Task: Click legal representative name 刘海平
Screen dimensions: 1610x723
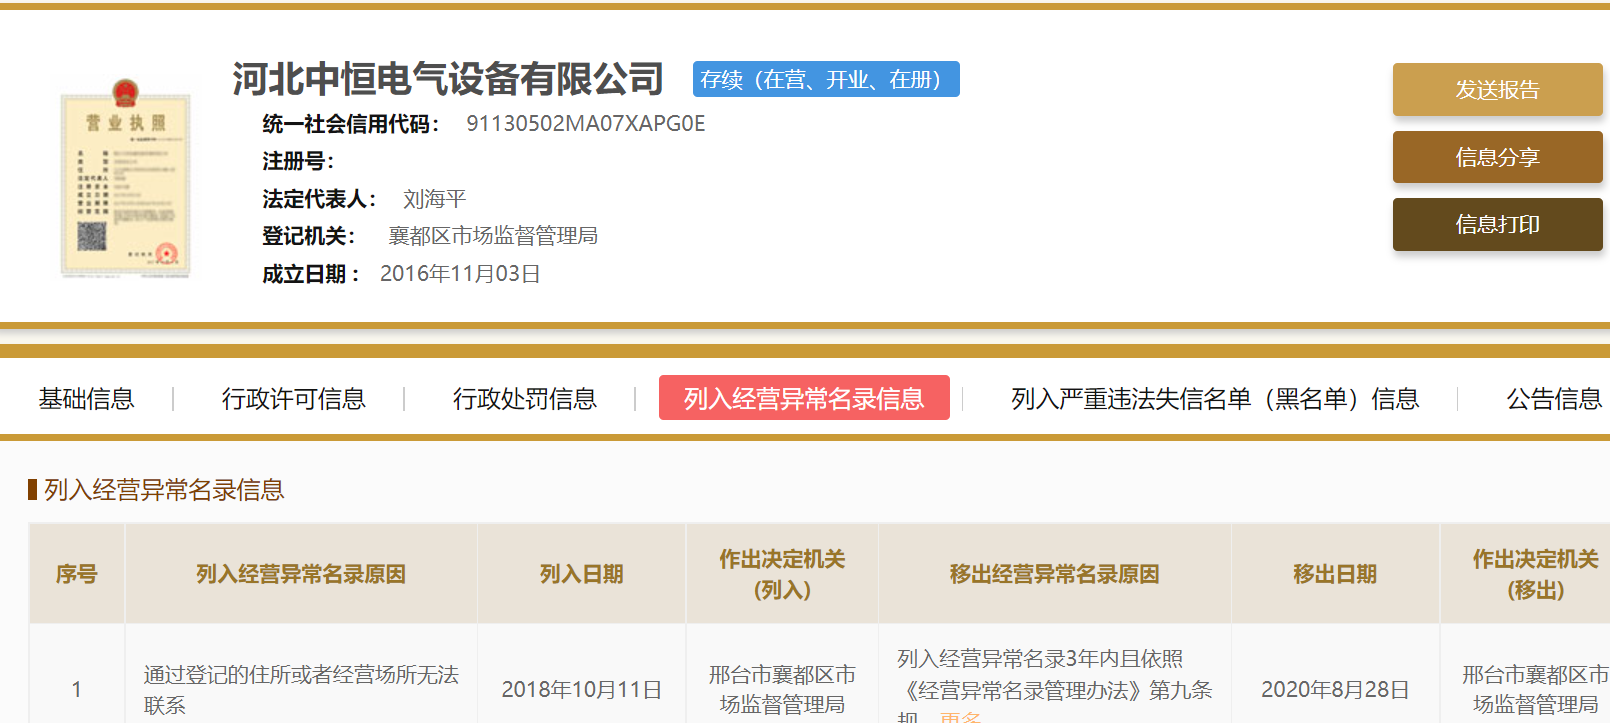Action: (x=434, y=199)
